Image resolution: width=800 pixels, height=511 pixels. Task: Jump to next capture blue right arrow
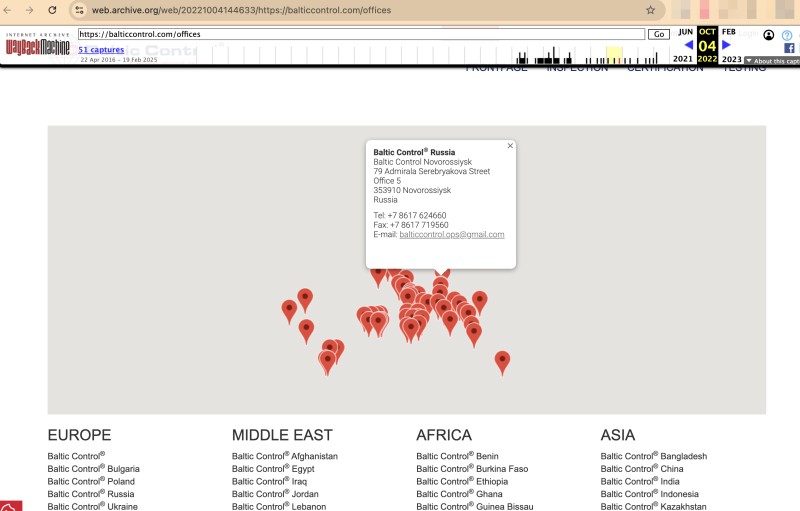726,45
